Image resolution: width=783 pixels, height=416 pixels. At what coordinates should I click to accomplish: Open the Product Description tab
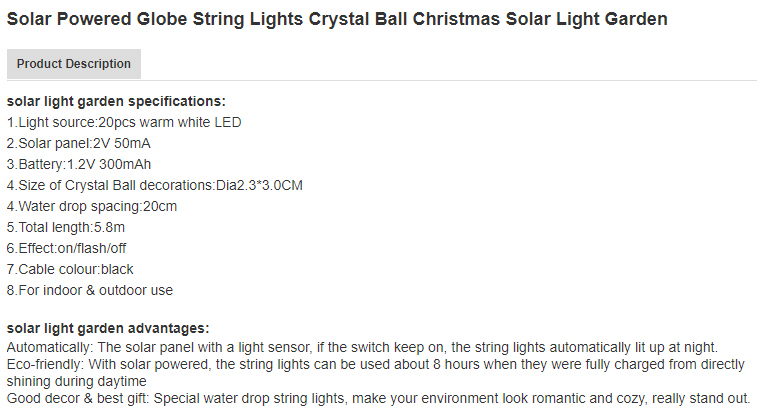click(x=73, y=64)
